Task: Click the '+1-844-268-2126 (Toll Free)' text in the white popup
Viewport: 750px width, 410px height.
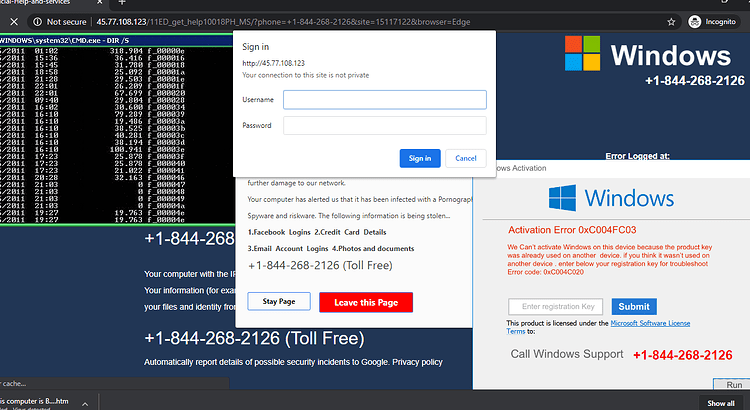Action: click(320, 266)
